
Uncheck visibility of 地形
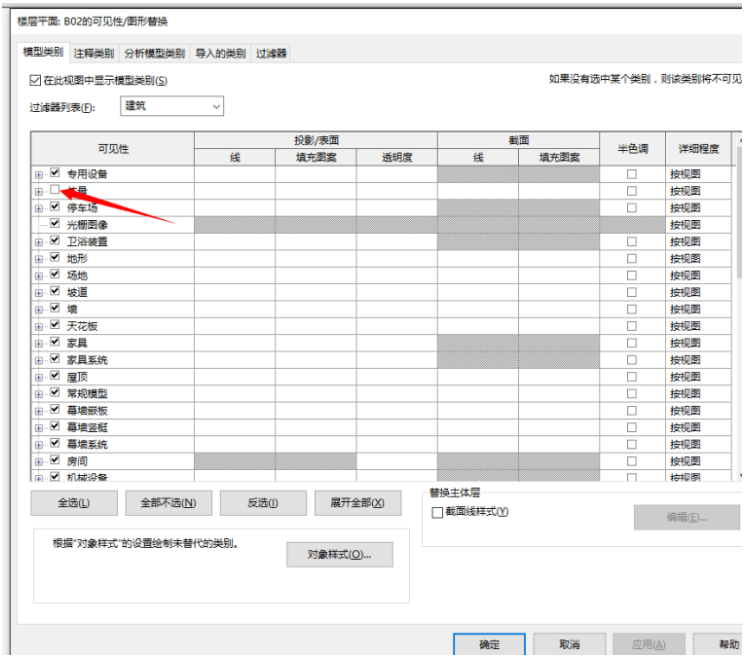55,258
